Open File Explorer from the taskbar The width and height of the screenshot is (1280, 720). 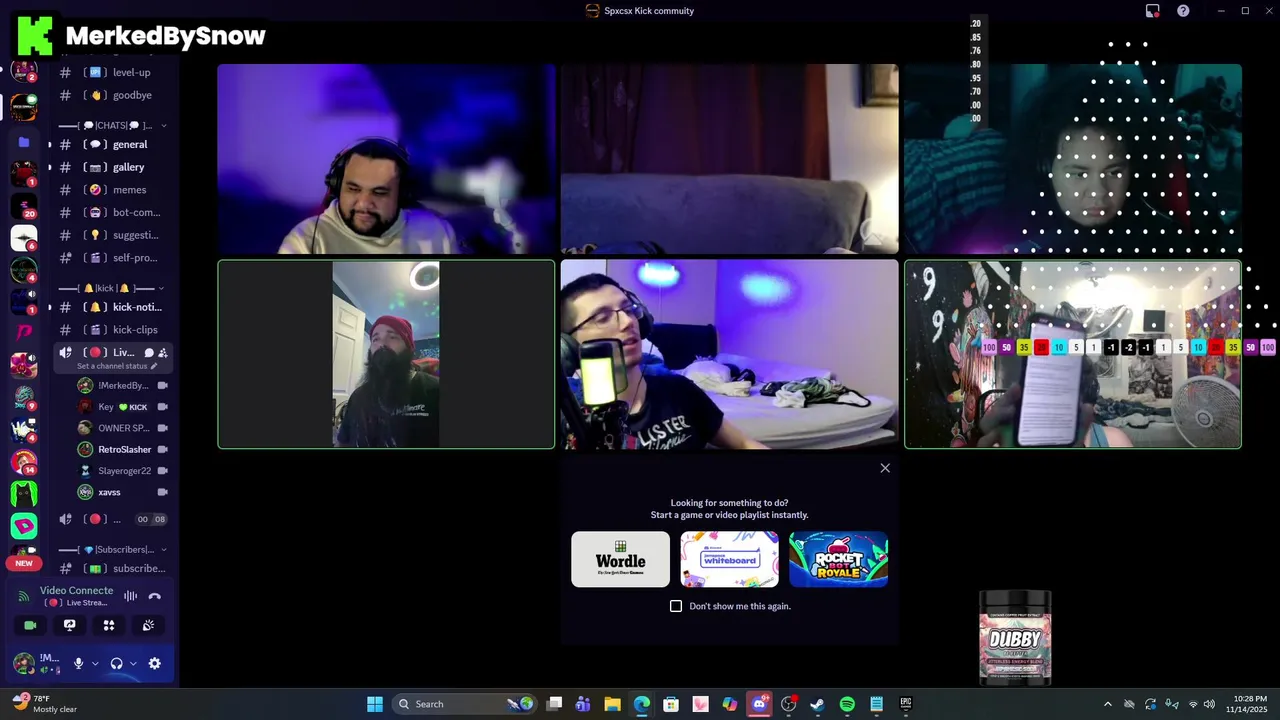tap(612, 704)
